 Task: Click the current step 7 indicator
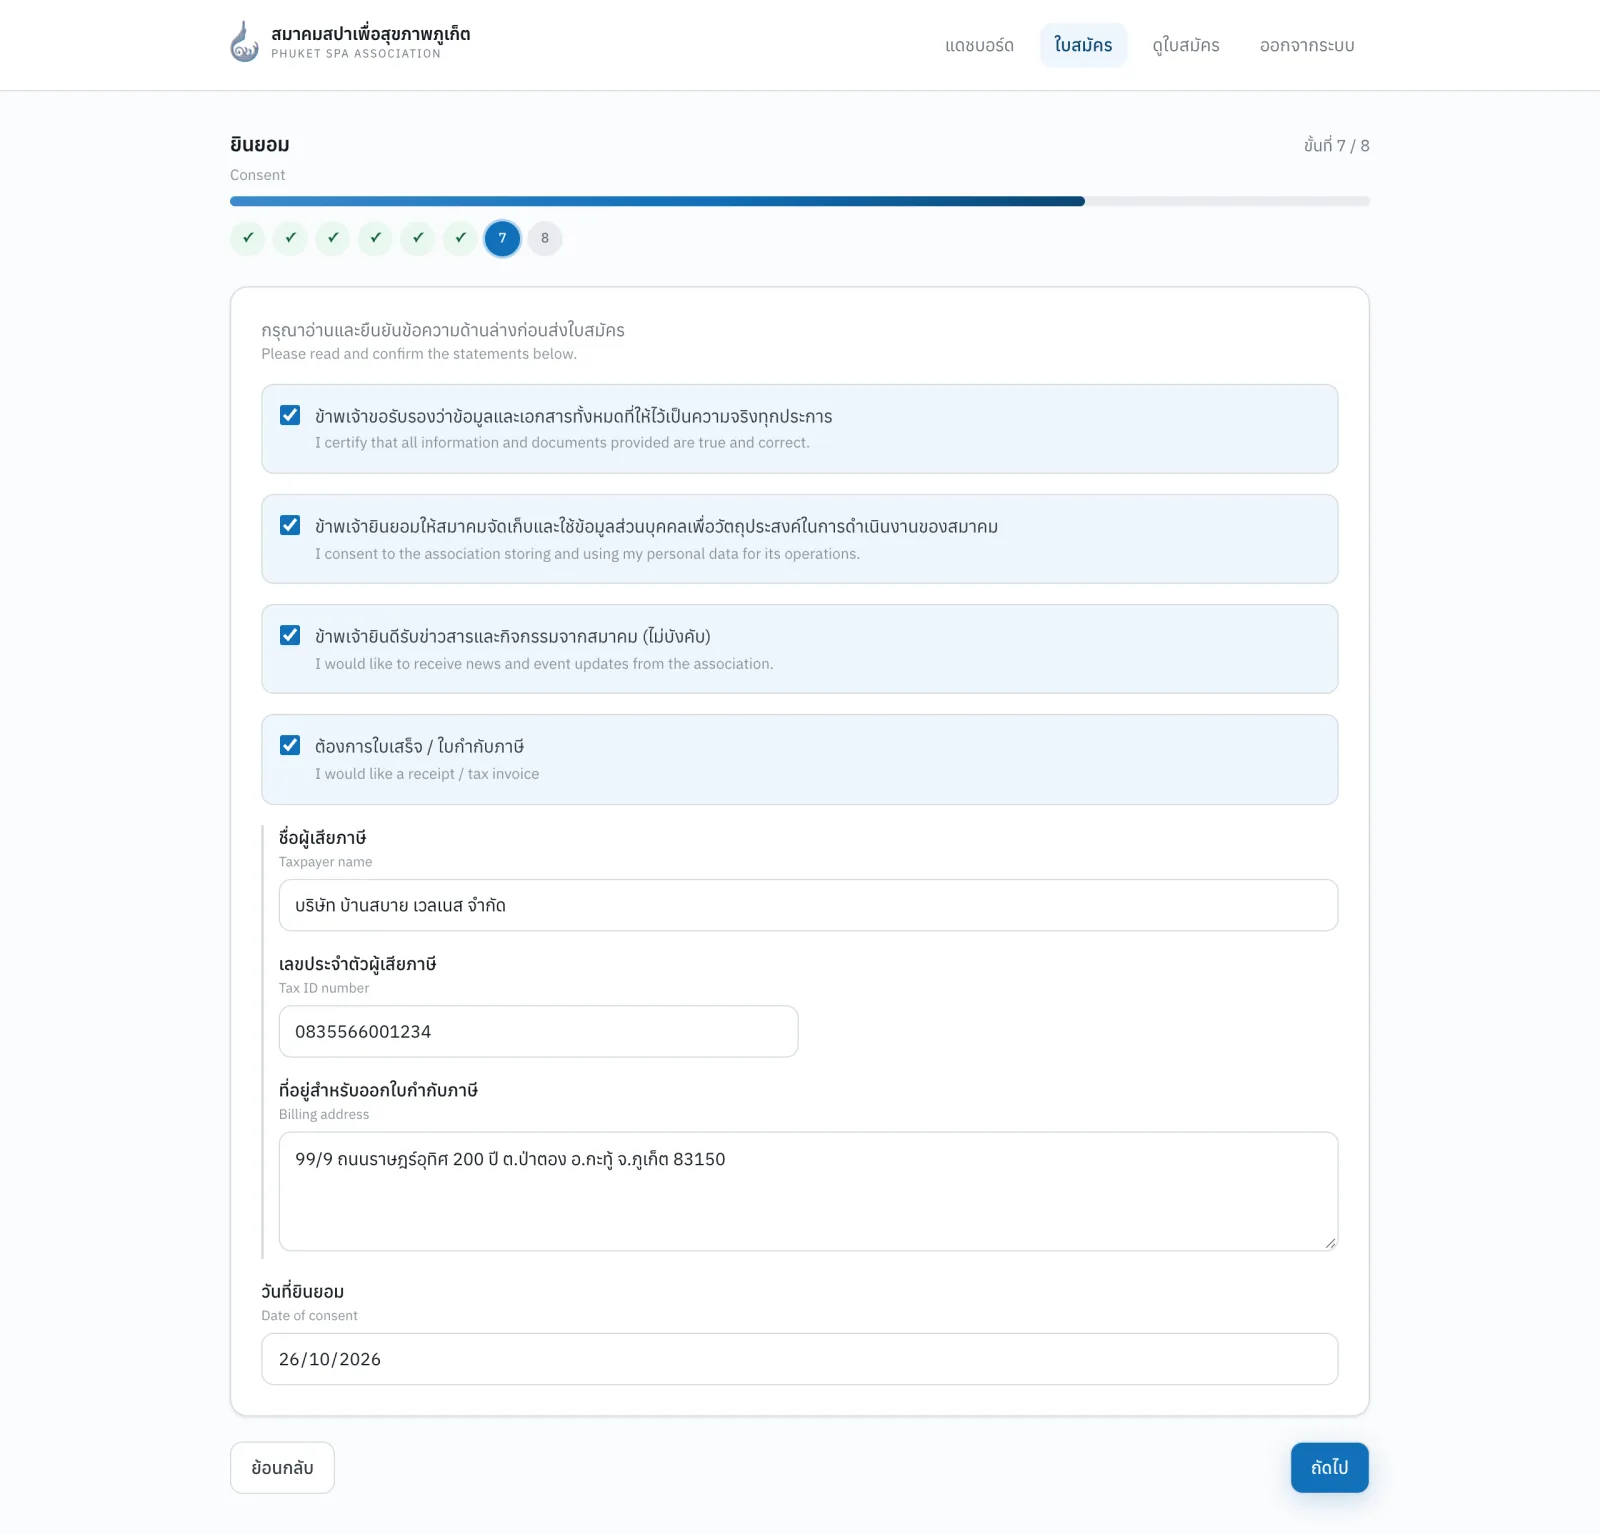click(502, 238)
